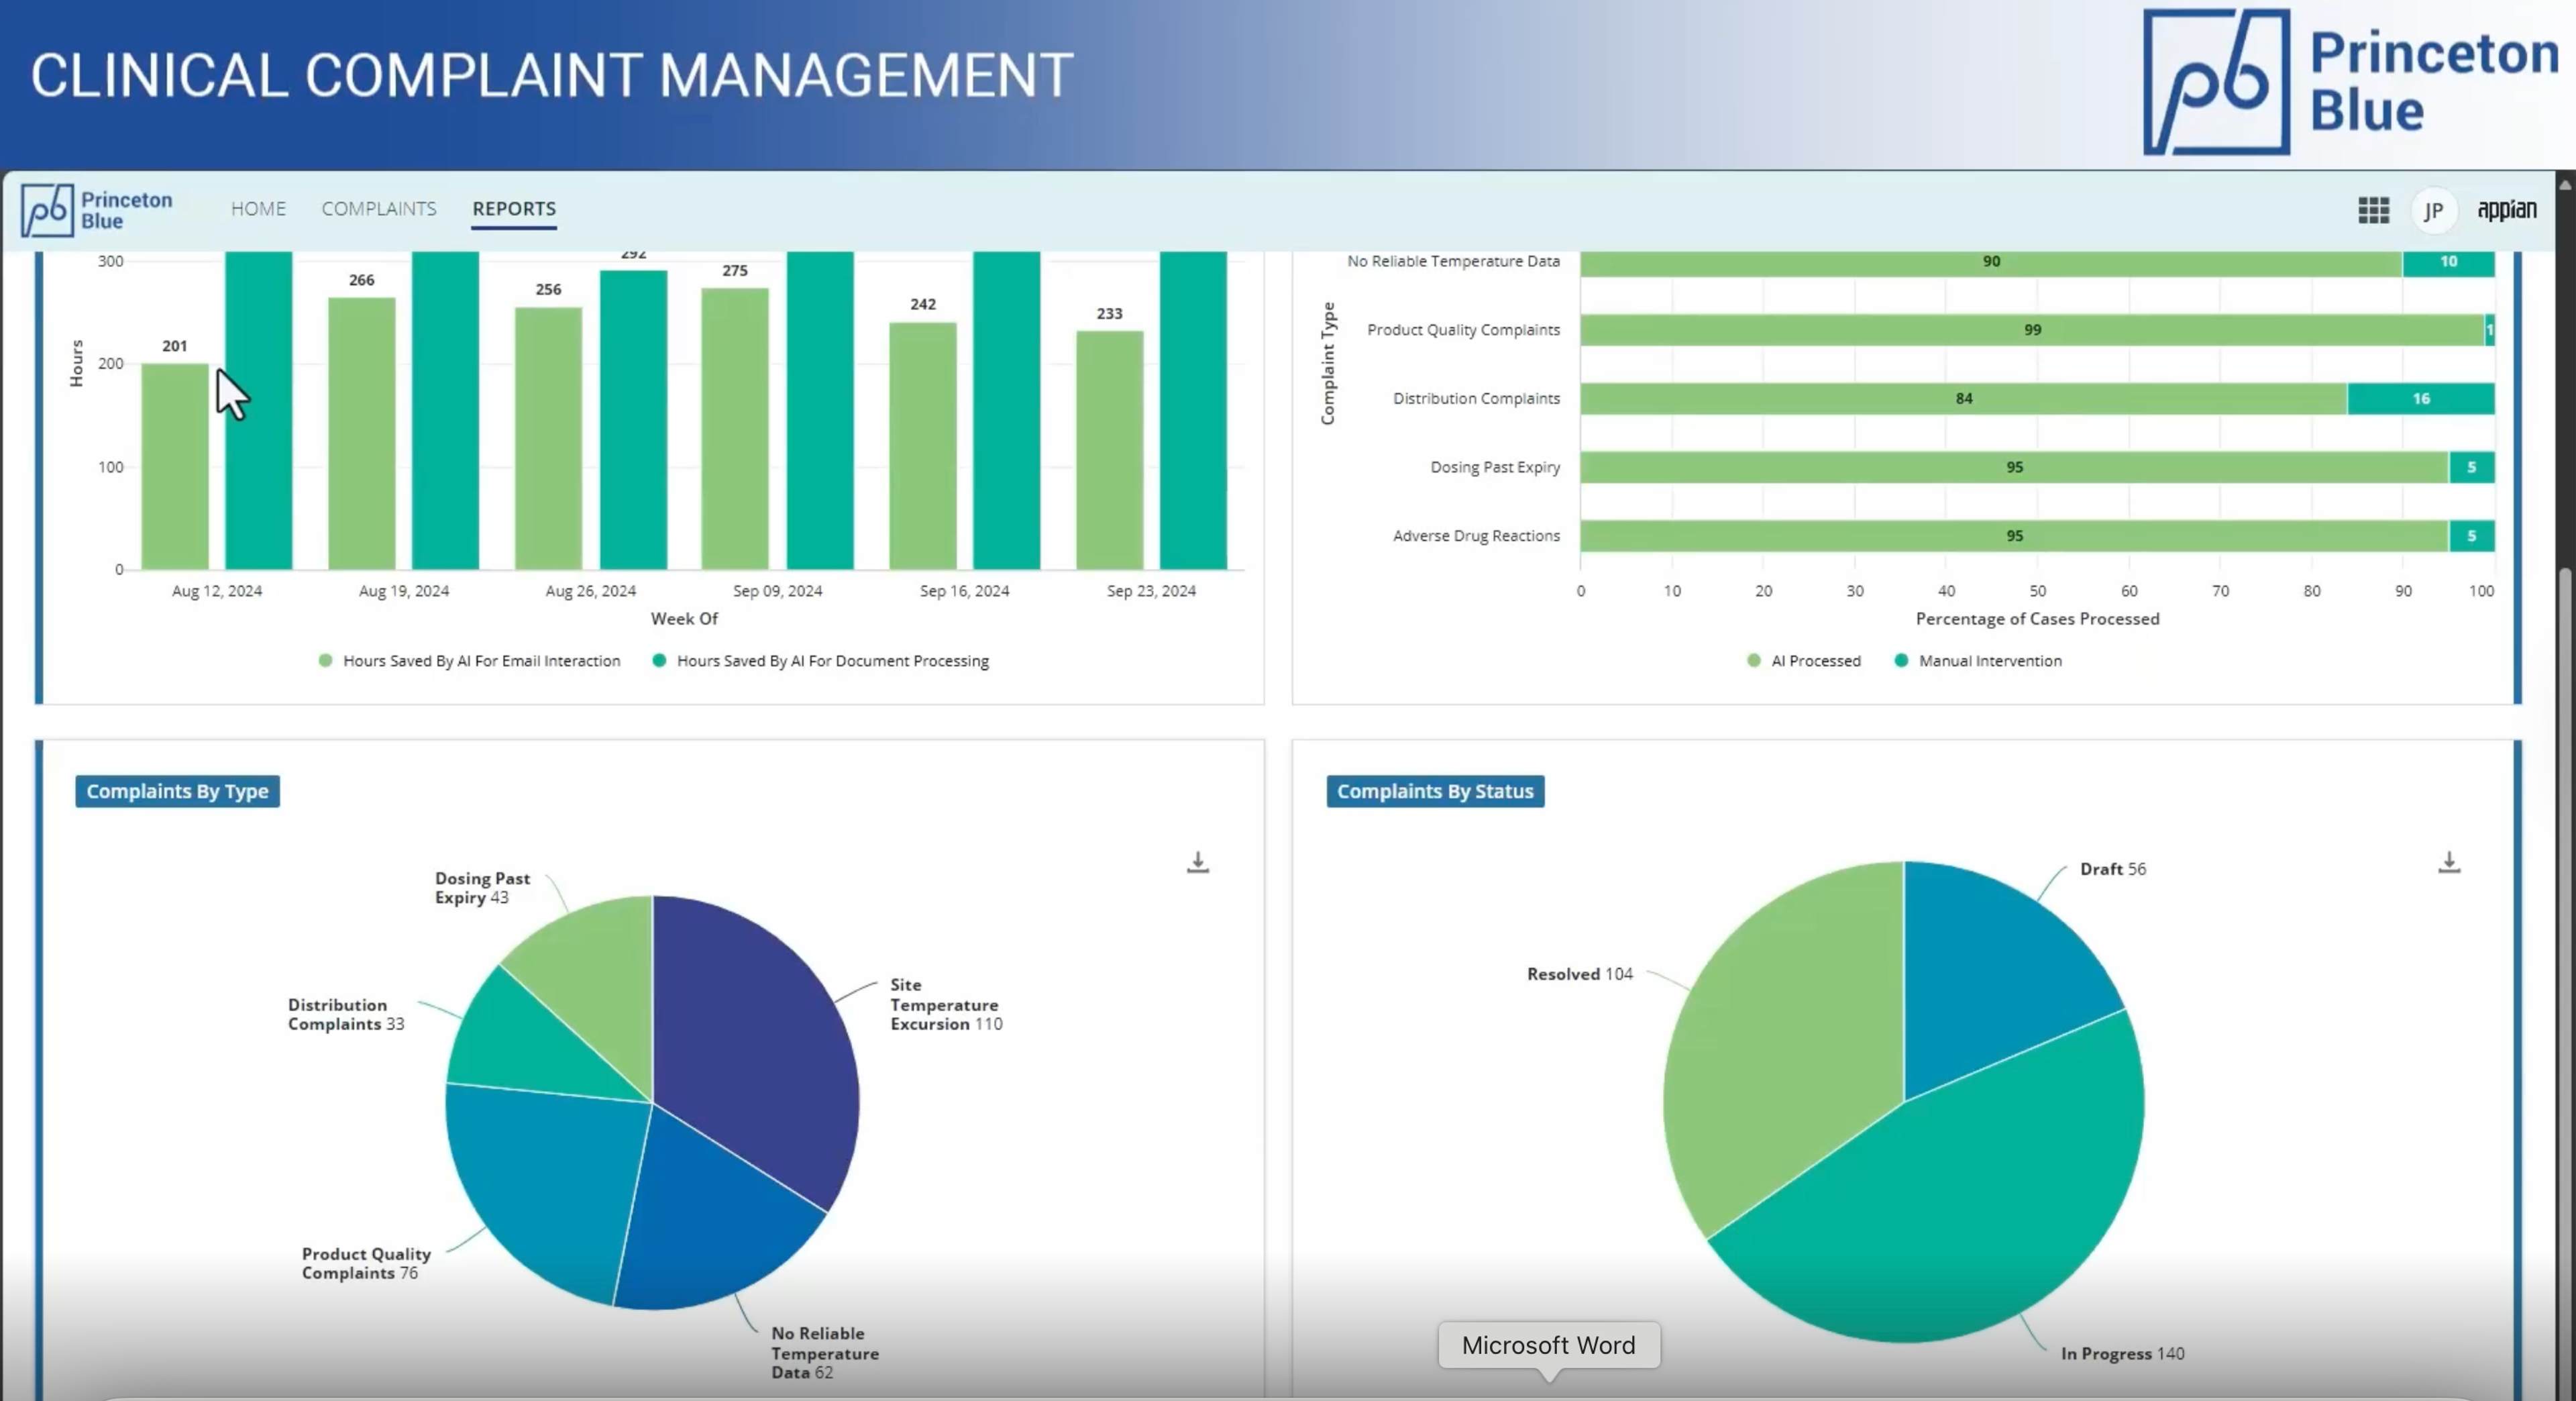Viewport: 2576px width, 1401px height.
Task: Click the Appian logo in header
Action: tap(2506, 209)
